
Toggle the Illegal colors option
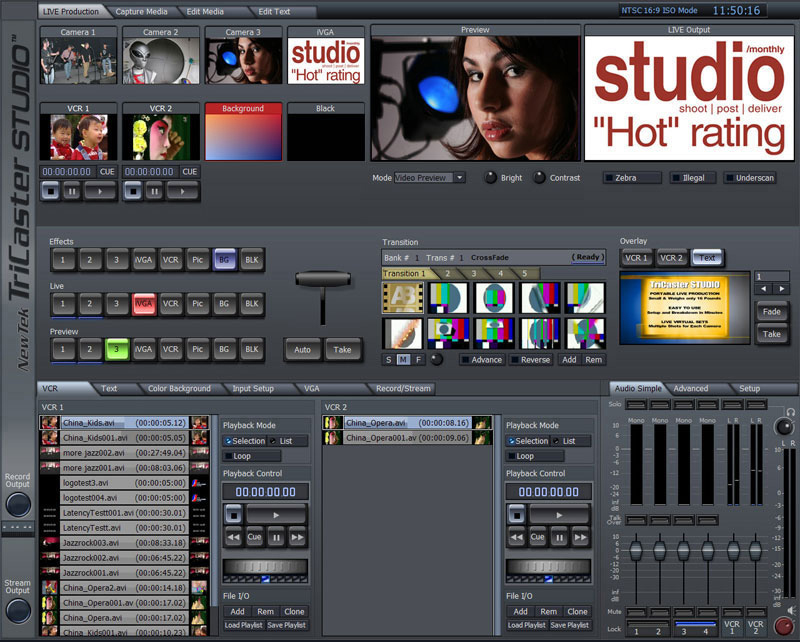click(x=693, y=178)
